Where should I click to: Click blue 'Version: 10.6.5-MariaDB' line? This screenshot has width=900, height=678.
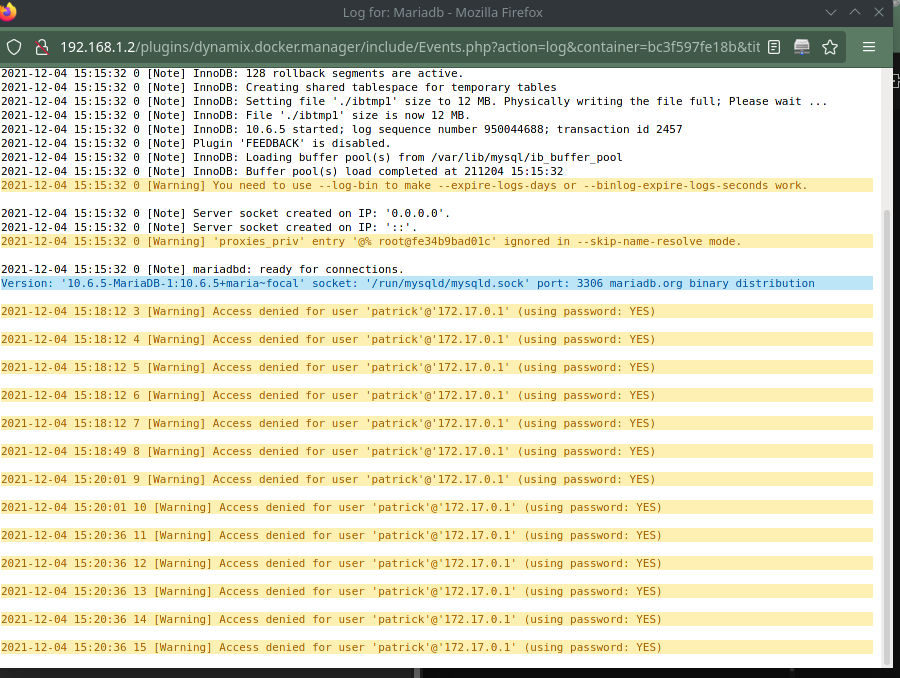click(436, 283)
